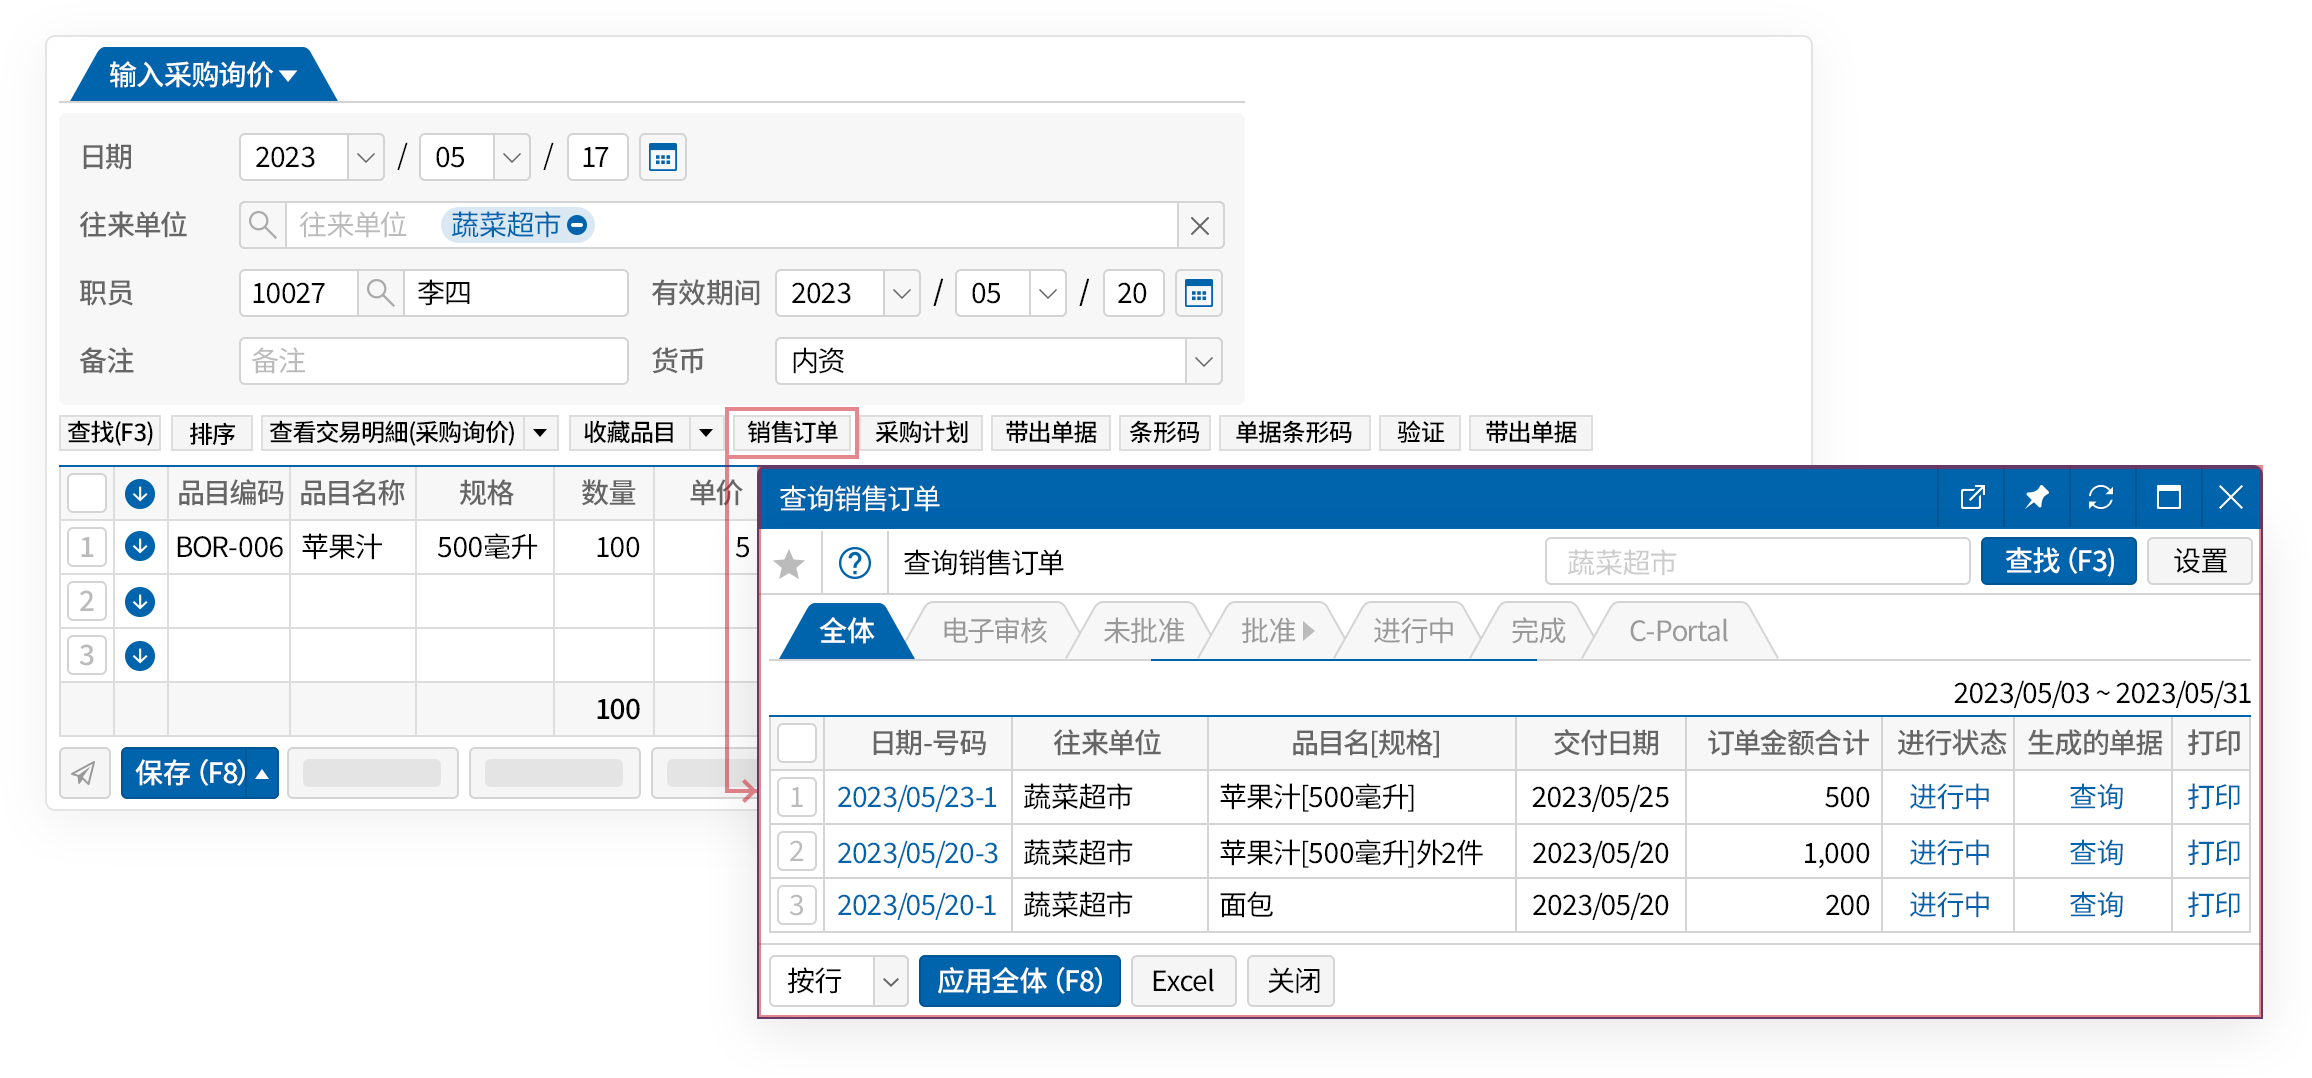The image size is (2312, 1078).
Task: Clear the 往来单位 field with X
Action: (1200, 226)
